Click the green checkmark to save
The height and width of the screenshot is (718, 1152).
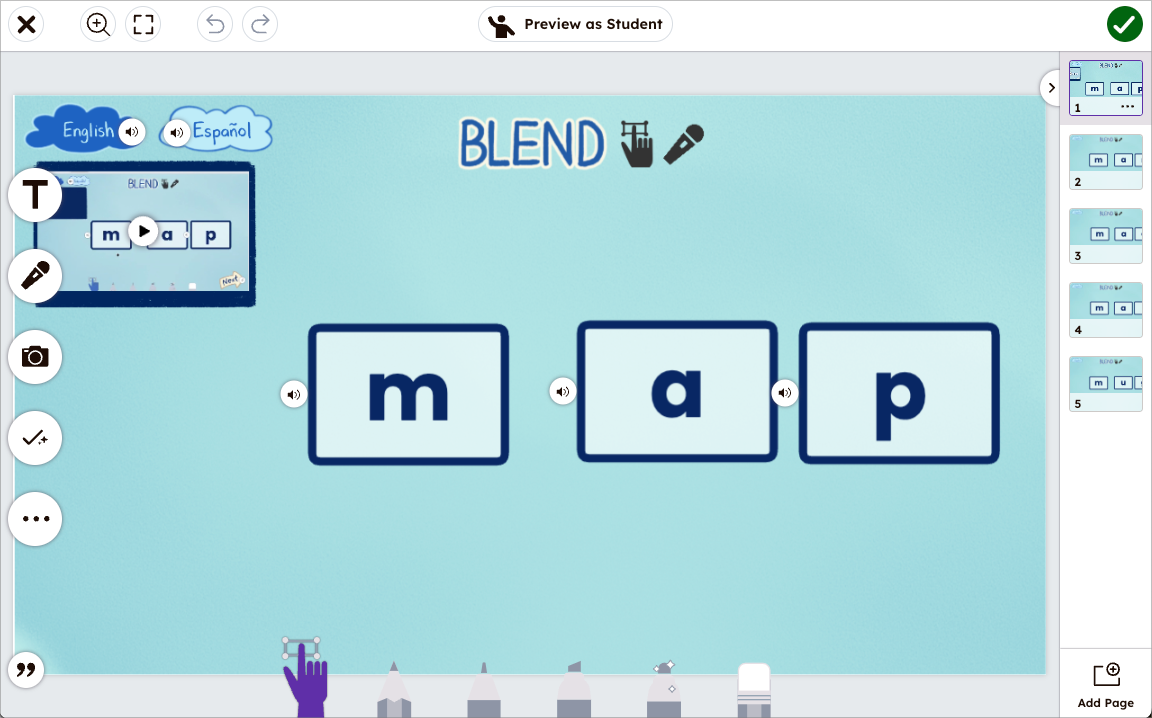click(1124, 23)
